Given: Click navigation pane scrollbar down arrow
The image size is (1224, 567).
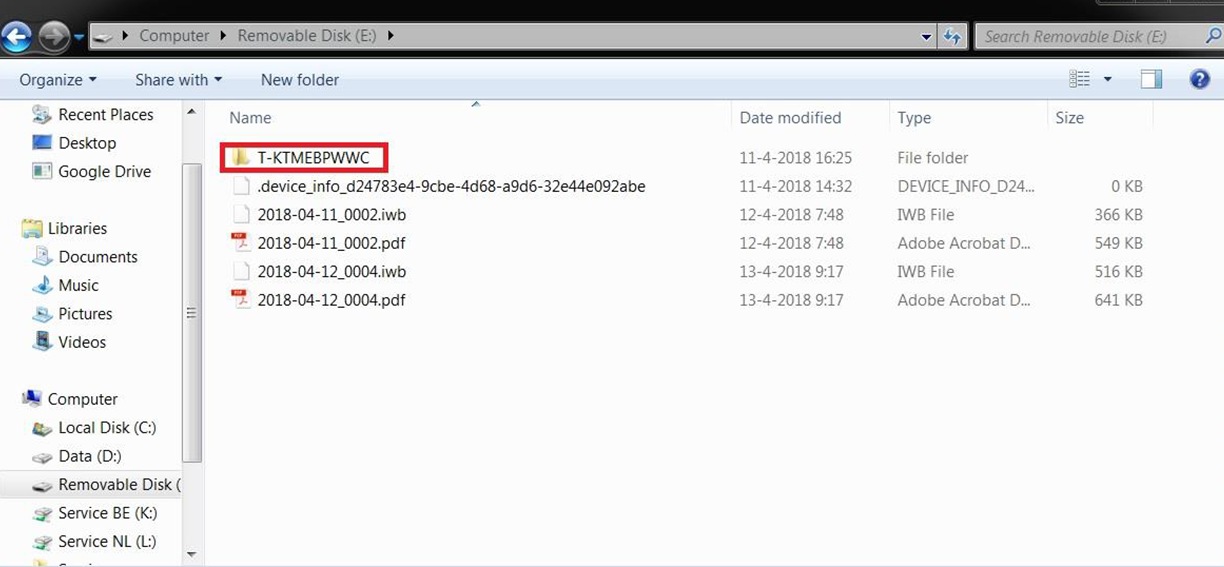Looking at the screenshot, I should tap(192, 554).
